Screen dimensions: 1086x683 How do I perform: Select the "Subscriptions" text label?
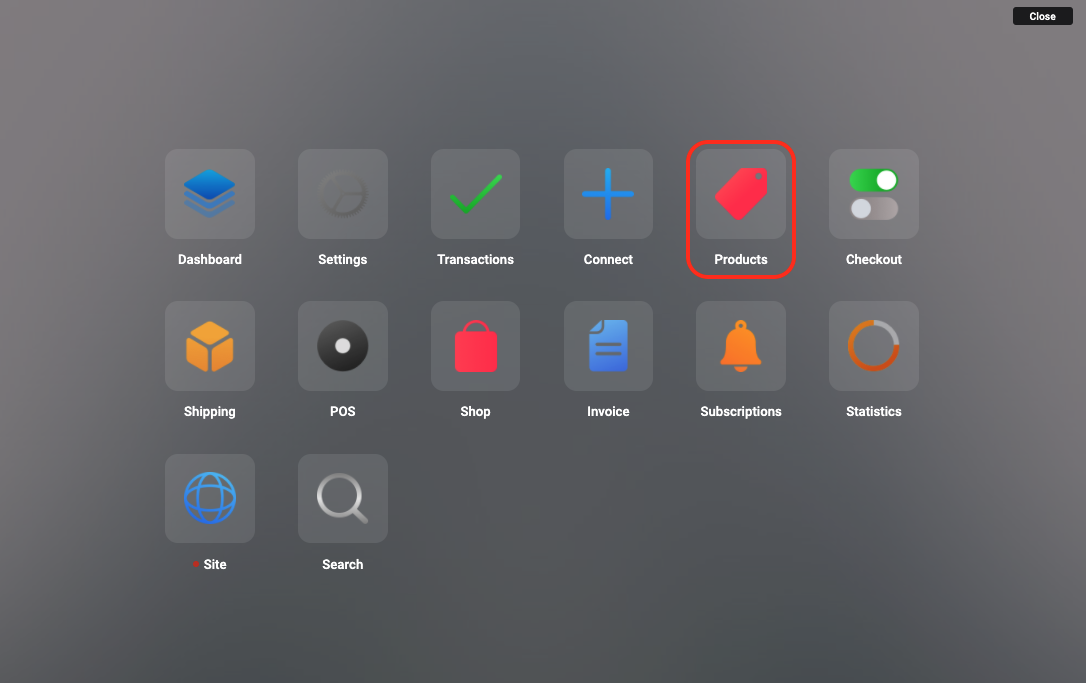[741, 411]
